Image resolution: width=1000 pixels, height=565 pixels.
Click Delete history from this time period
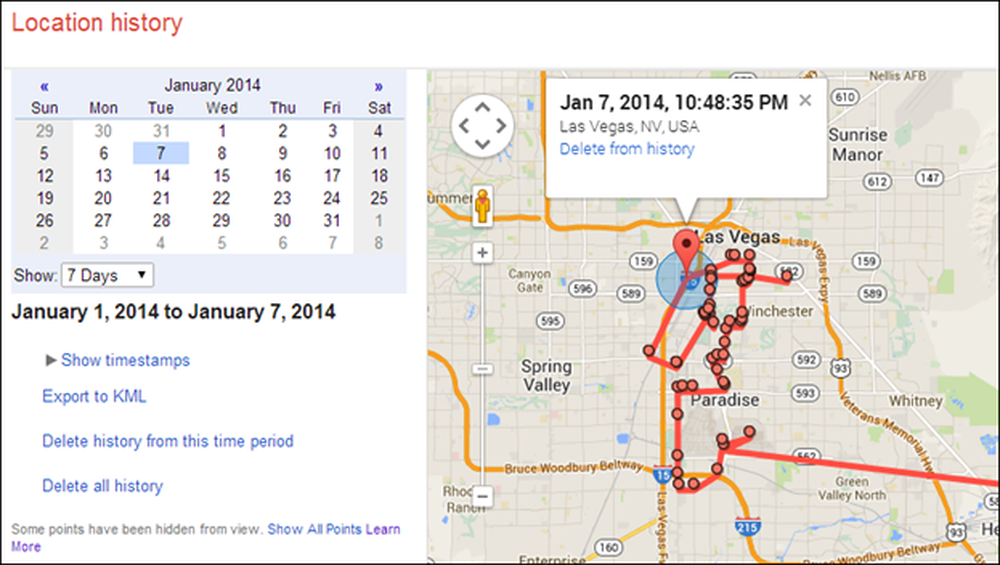click(168, 441)
